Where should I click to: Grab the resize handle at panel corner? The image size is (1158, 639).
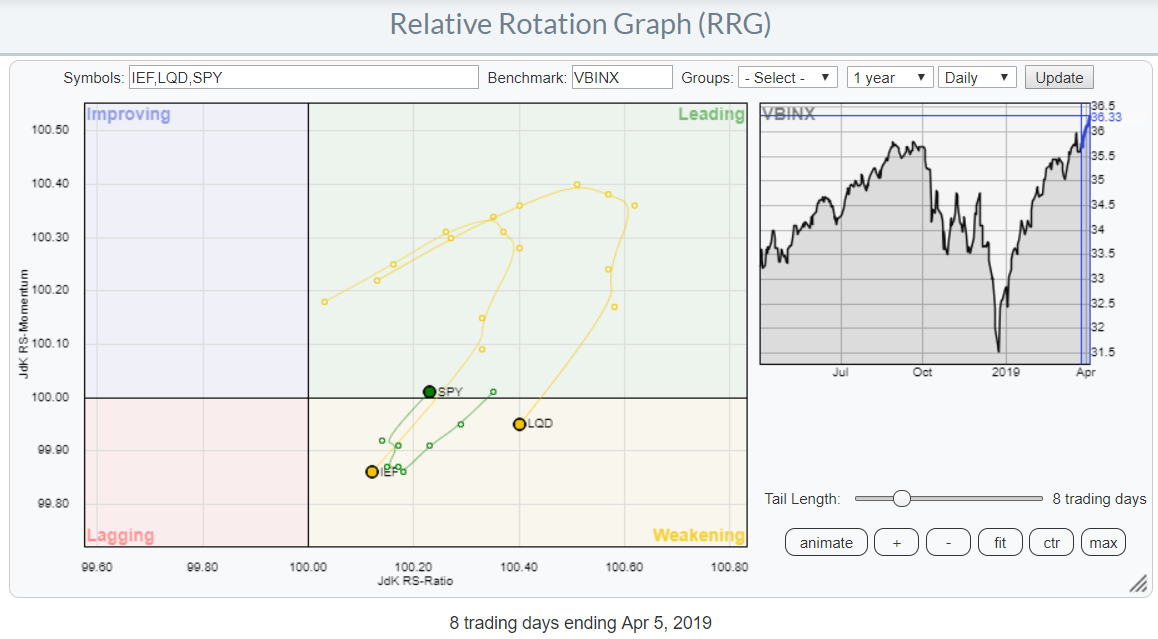[x=1138, y=584]
